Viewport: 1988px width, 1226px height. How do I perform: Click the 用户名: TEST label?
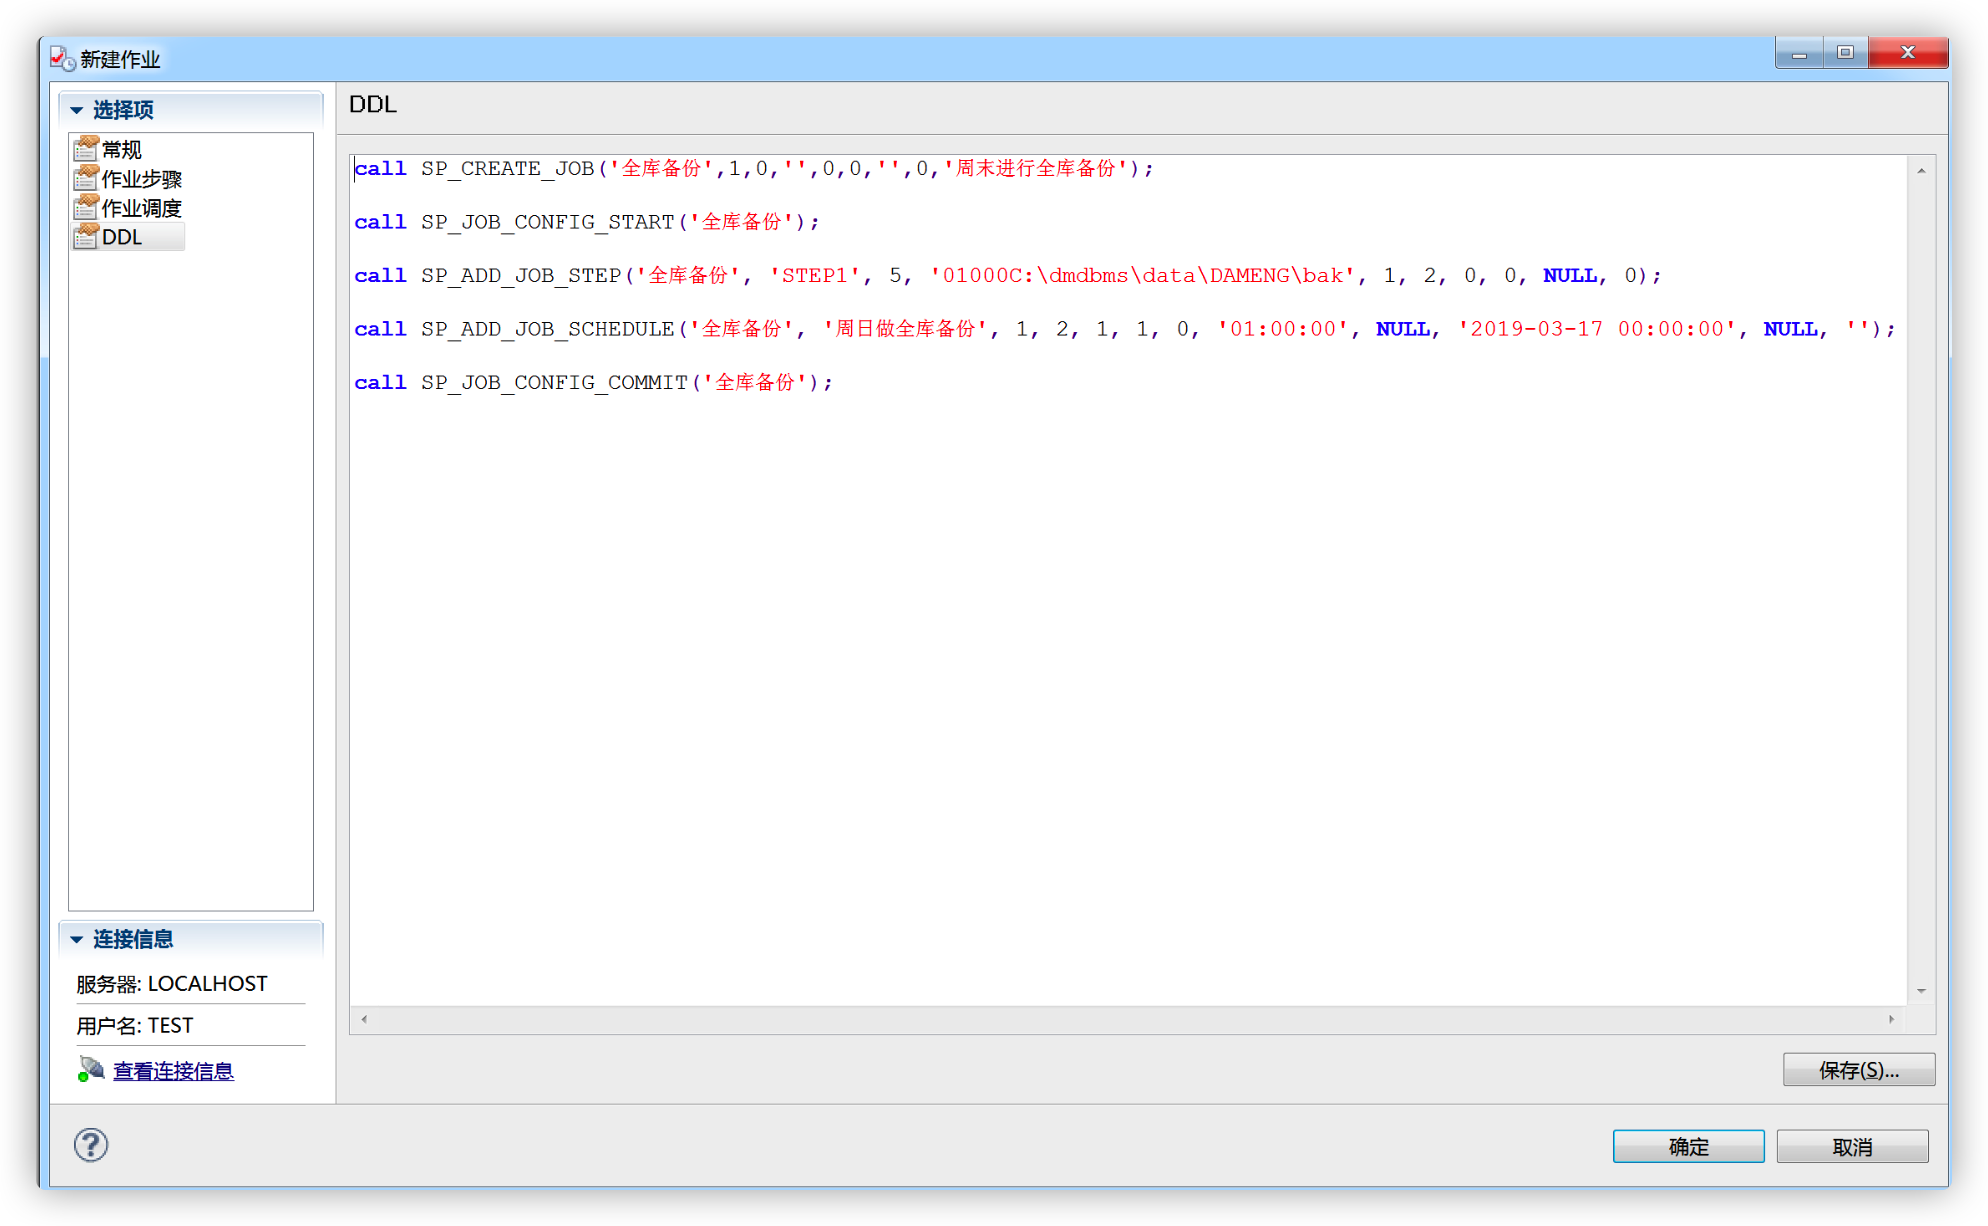point(135,1026)
